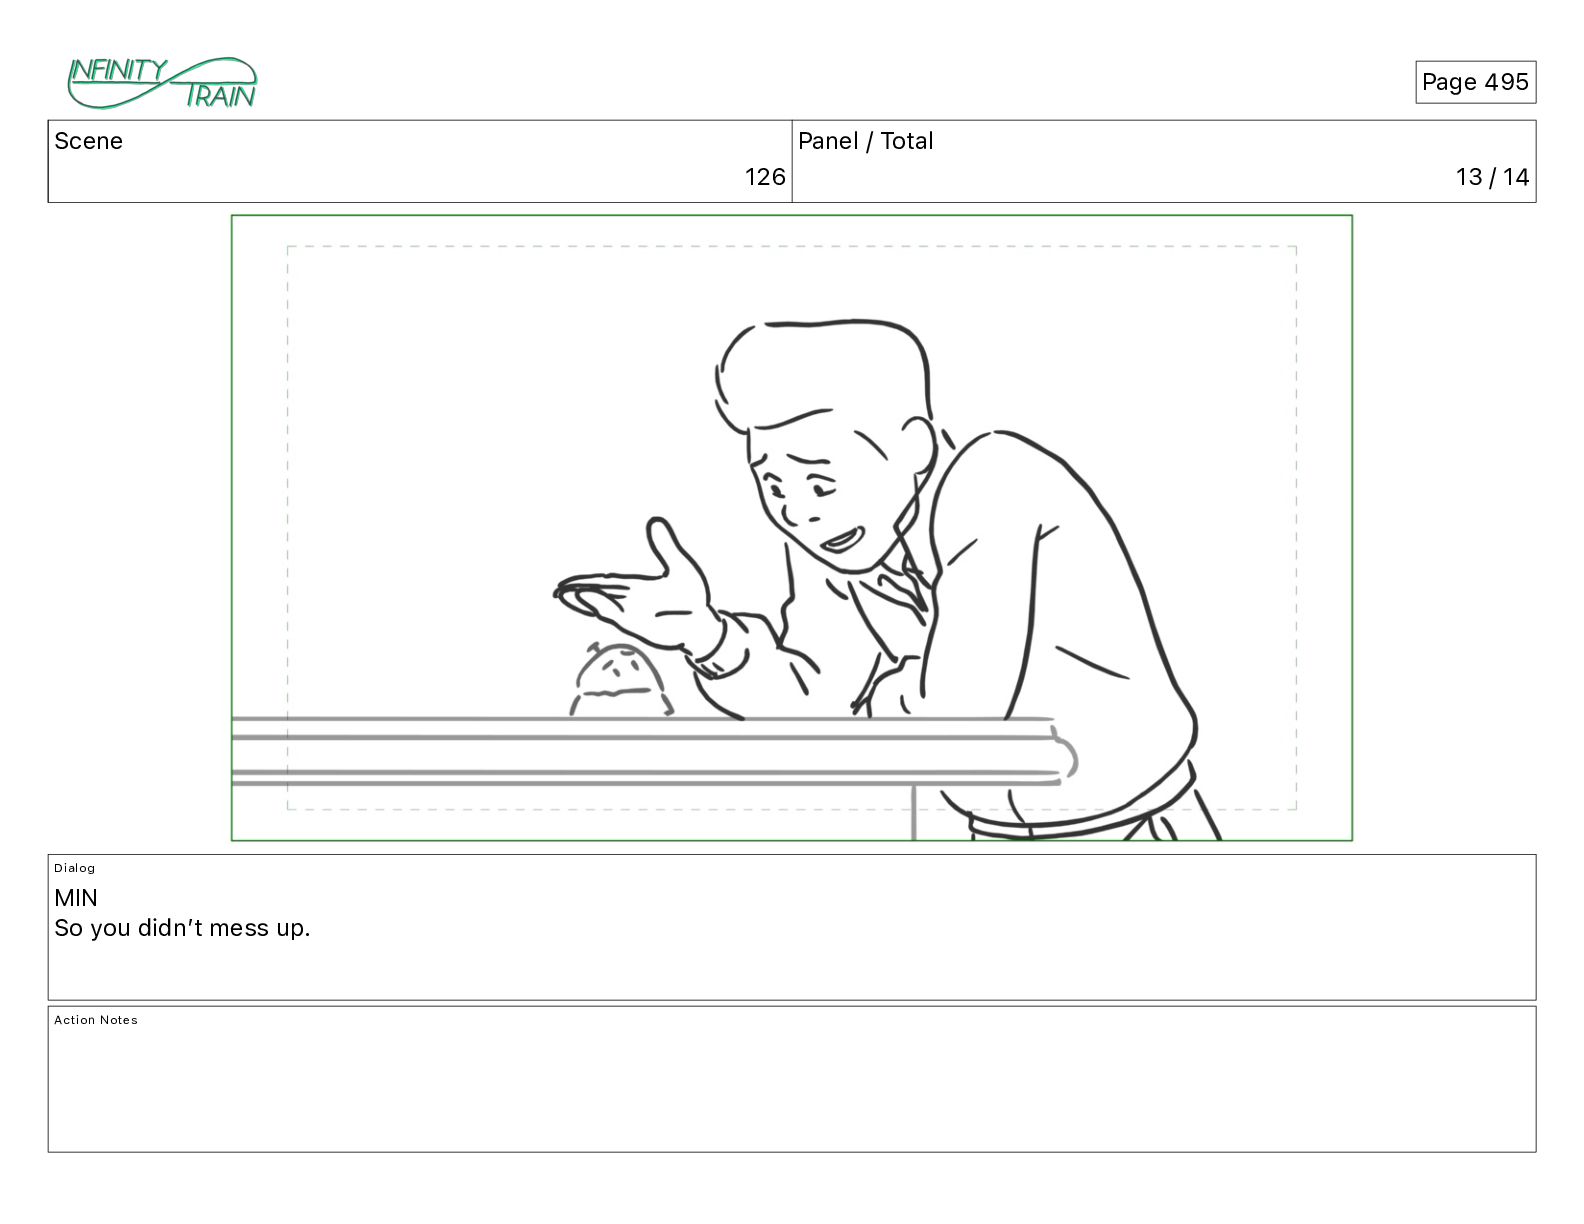
Task: Click the Infinity Train logo
Action: (162, 83)
